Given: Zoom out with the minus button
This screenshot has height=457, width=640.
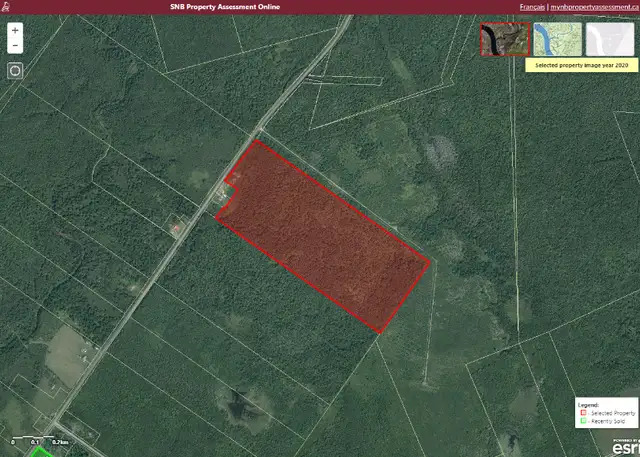Looking at the screenshot, I should pos(15,46).
